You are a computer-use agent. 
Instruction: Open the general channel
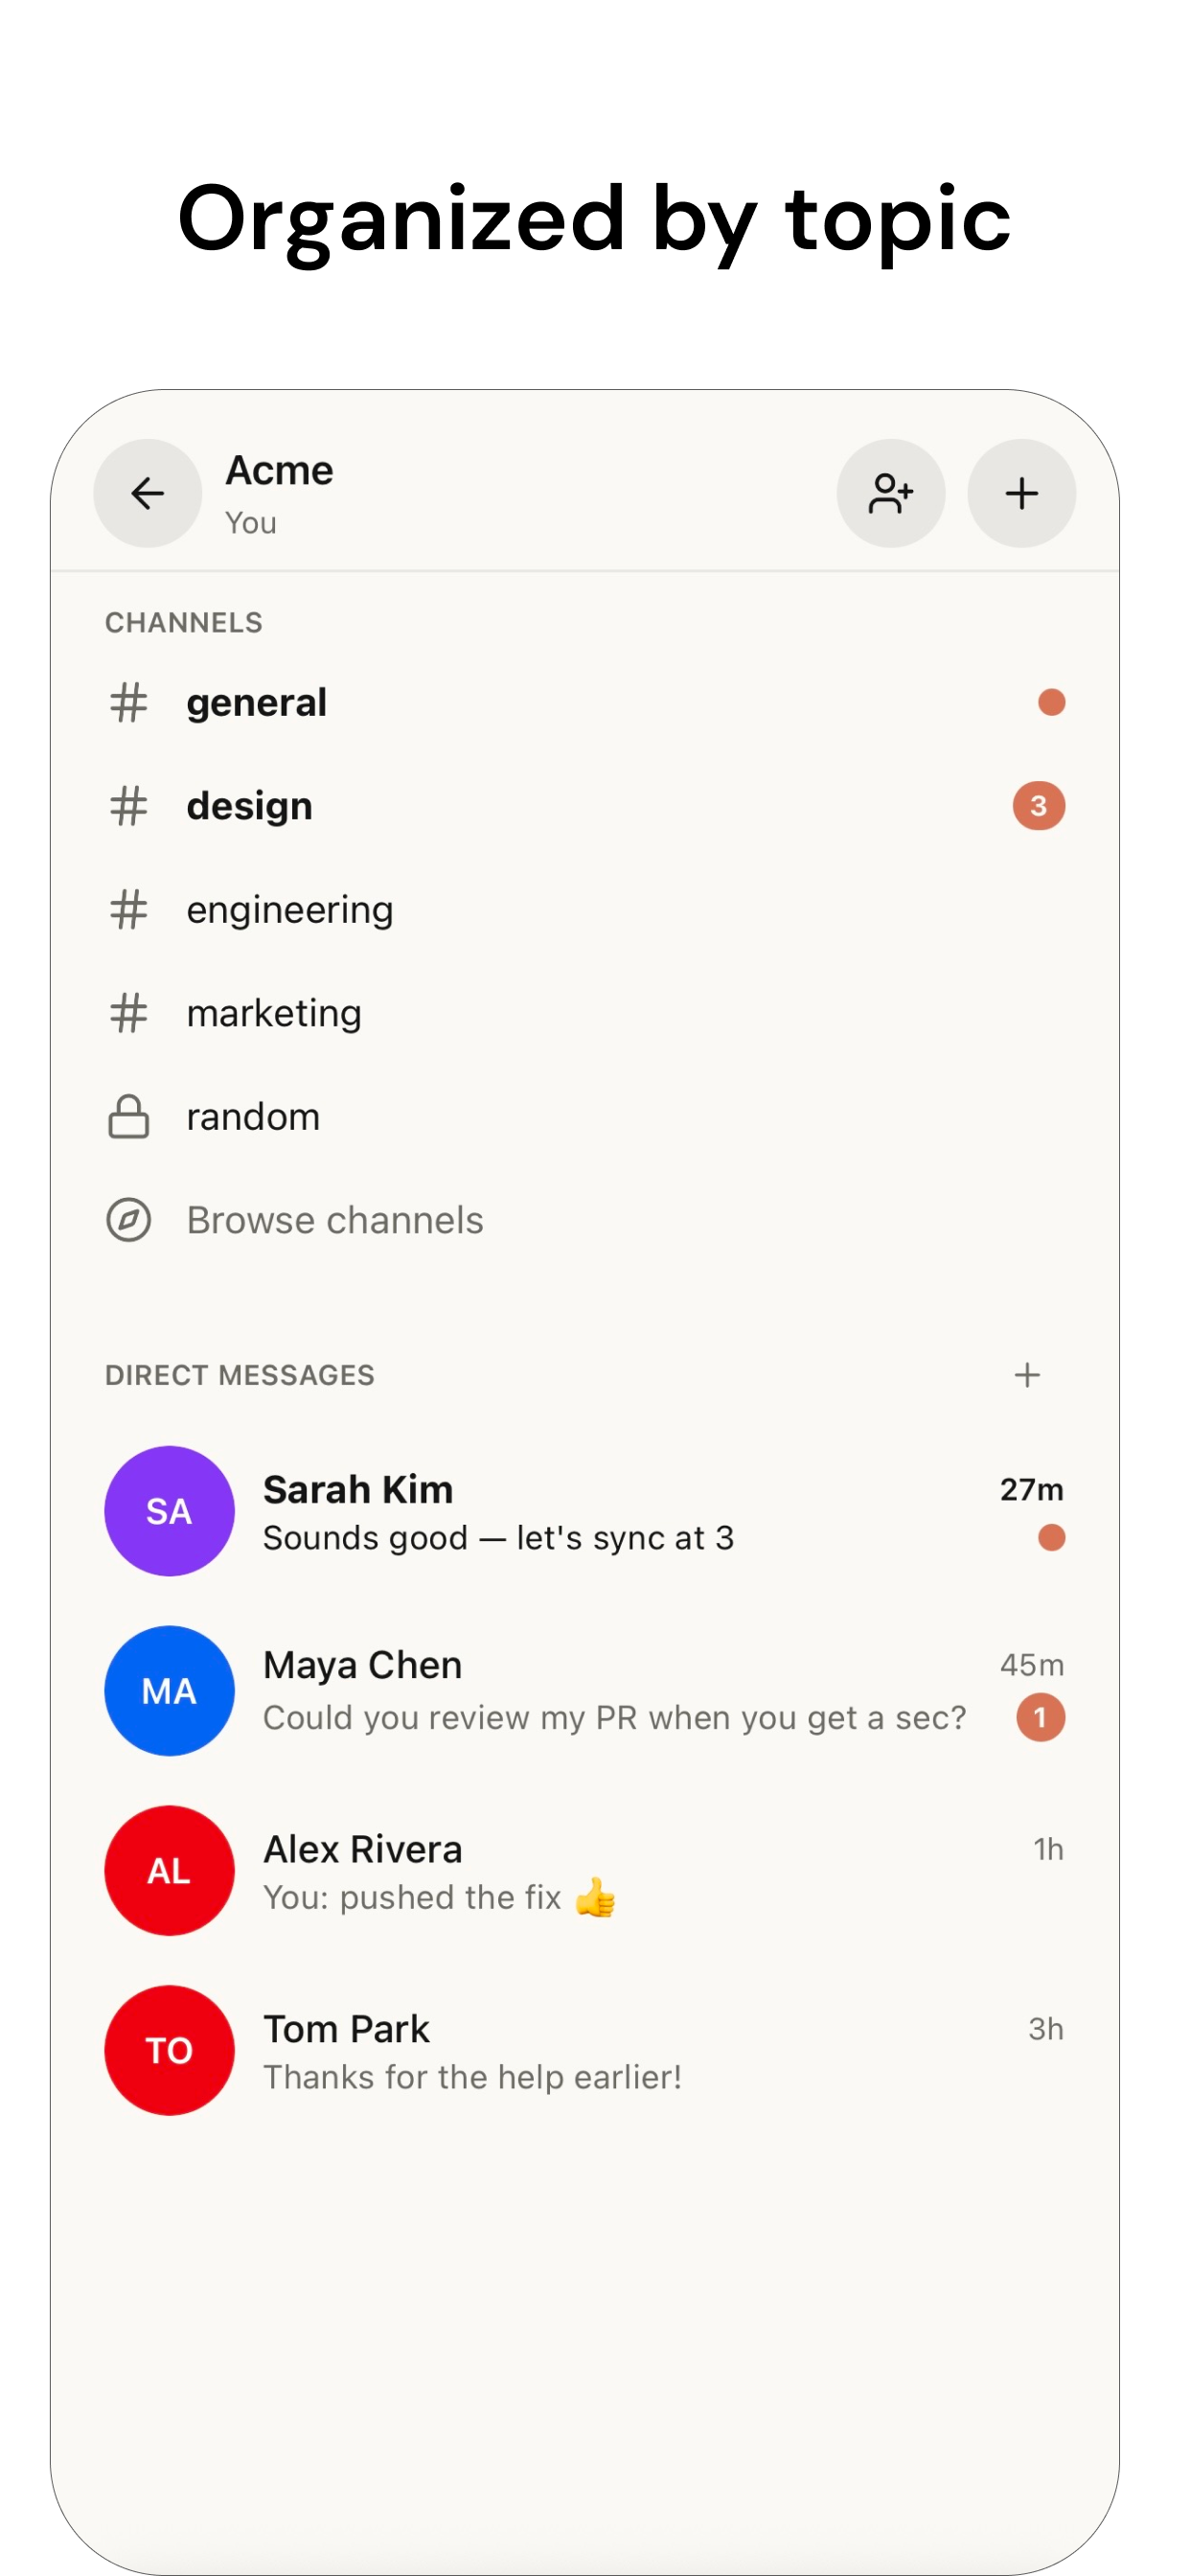pyautogui.click(x=585, y=702)
